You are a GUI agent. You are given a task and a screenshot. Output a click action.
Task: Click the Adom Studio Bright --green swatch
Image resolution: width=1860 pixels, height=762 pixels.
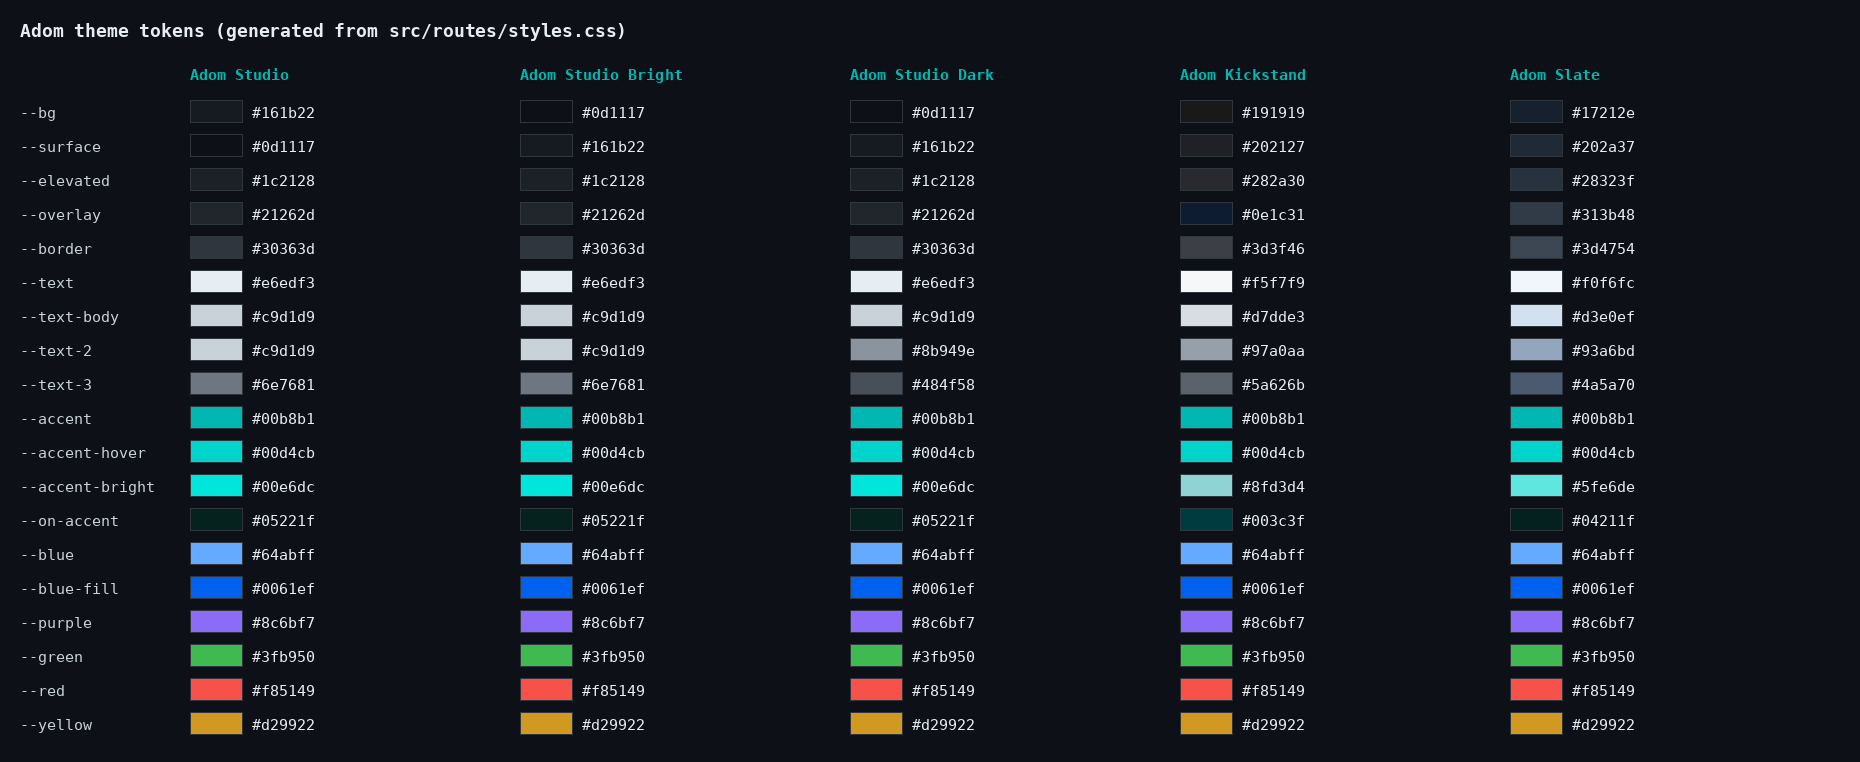coord(546,656)
